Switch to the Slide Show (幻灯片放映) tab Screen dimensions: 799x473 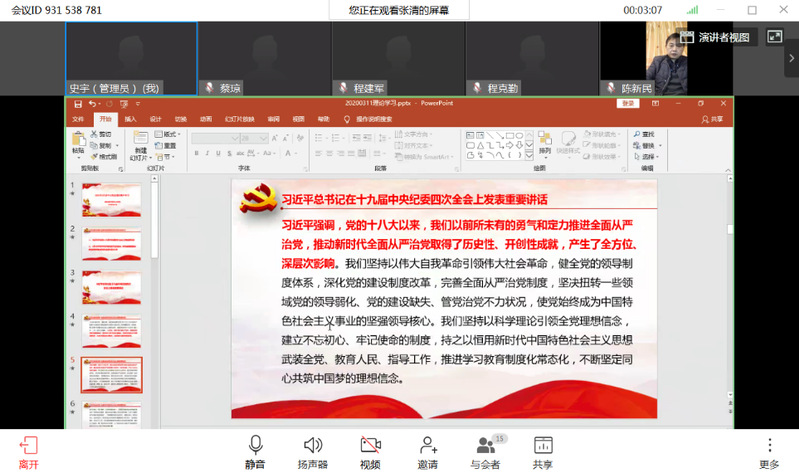(239, 119)
